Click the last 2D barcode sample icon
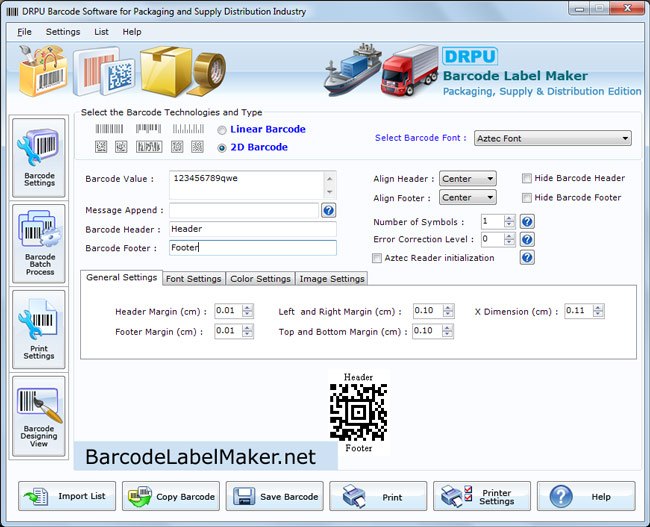The height and width of the screenshot is (527, 650). coord(197,146)
